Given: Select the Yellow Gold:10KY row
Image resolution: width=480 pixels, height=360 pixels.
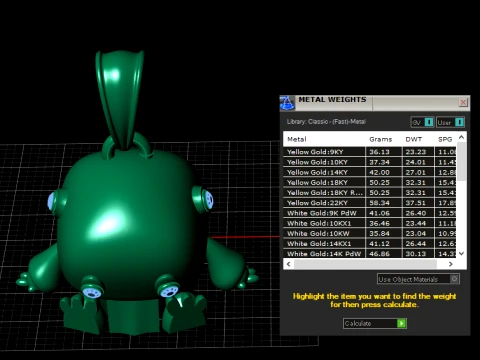Looking at the screenshot, I should (x=370, y=162).
